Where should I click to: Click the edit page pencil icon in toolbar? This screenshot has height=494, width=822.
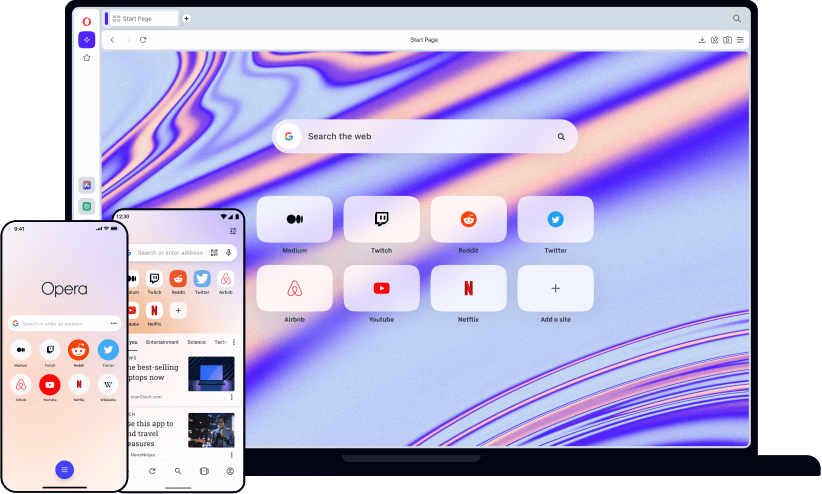click(x=715, y=40)
